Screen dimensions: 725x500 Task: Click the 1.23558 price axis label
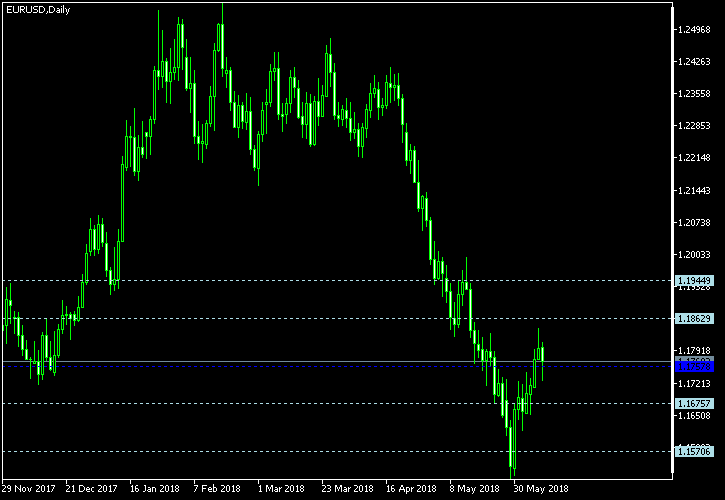(694, 94)
